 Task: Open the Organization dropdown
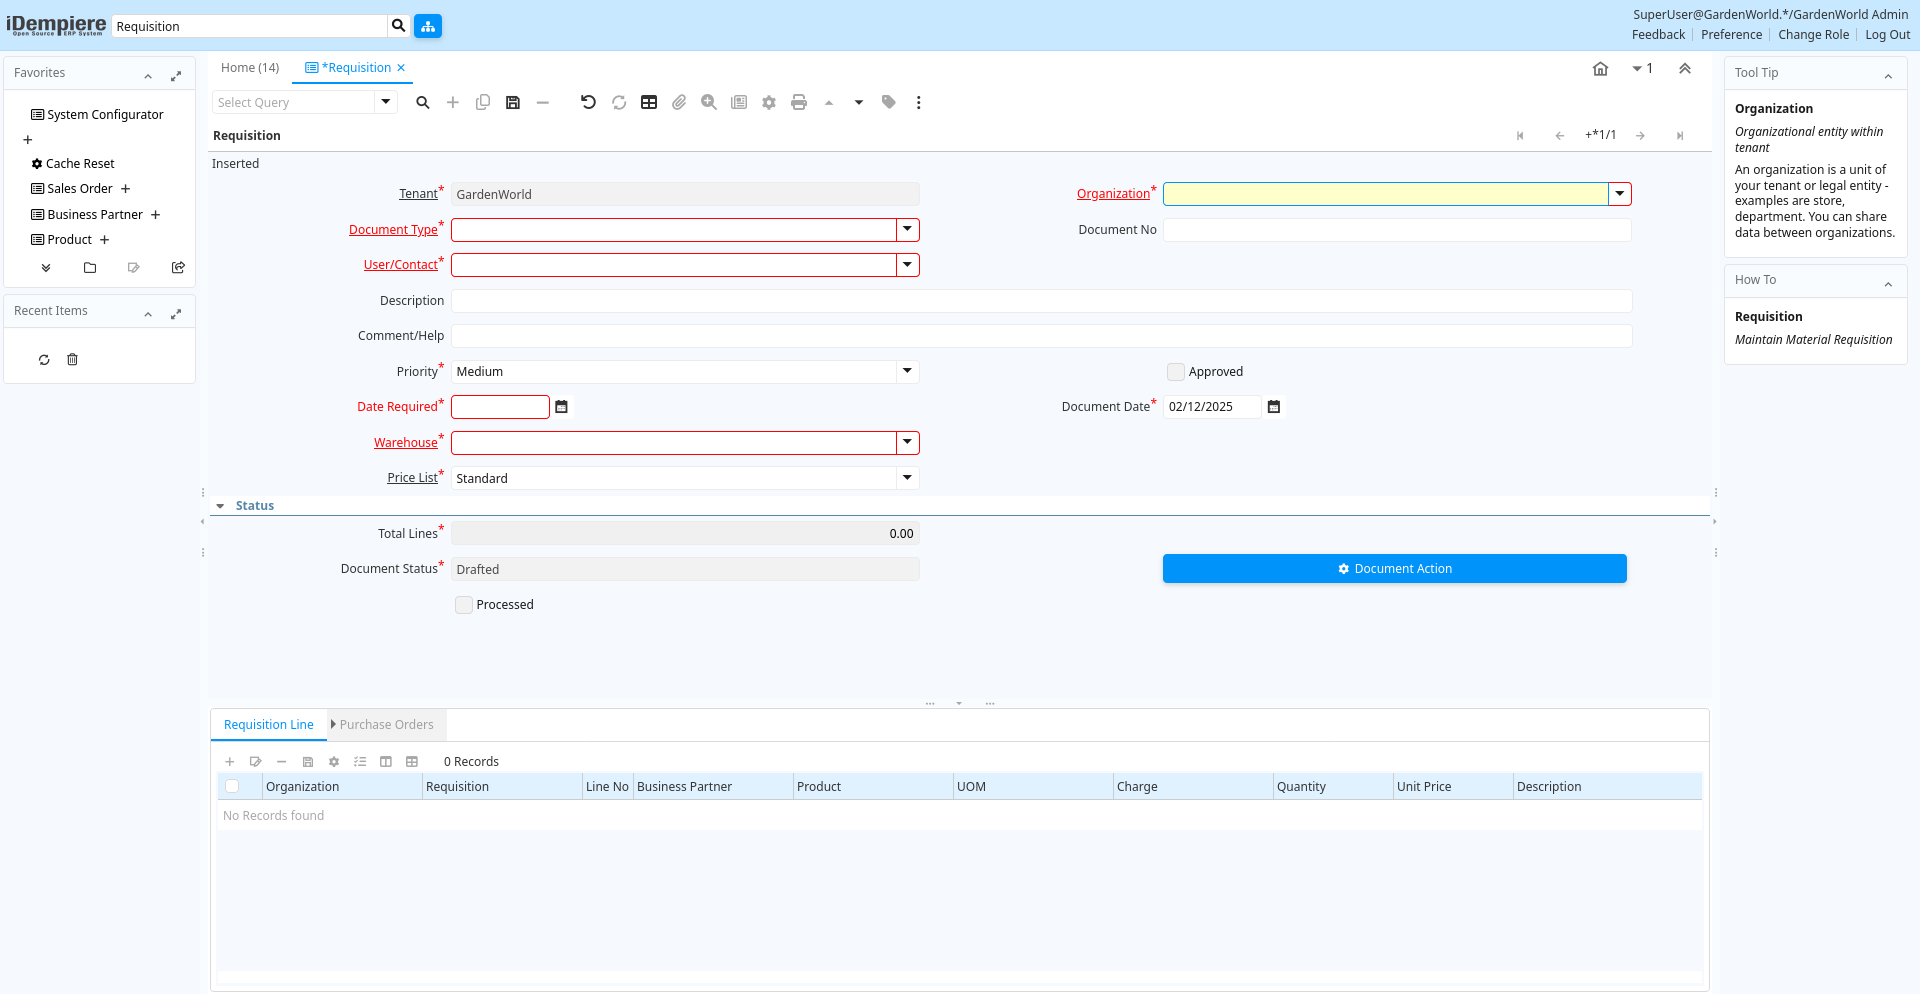click(1619, 194)
